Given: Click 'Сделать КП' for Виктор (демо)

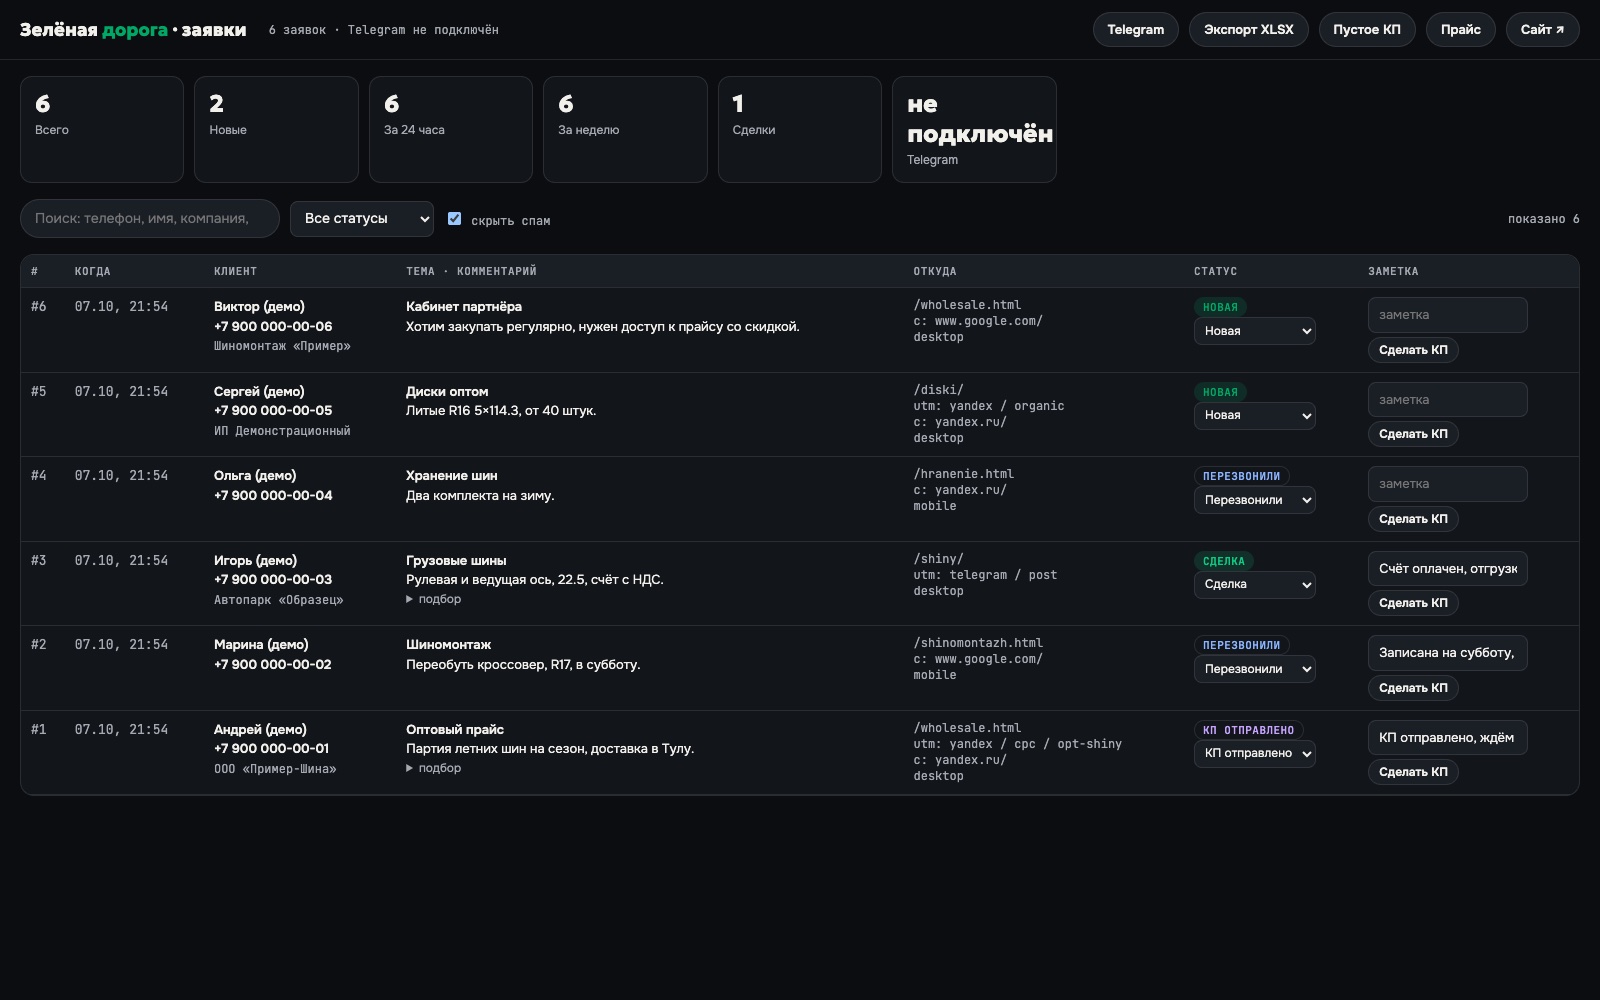Looking at the screenshot, I should point(1413,350).
